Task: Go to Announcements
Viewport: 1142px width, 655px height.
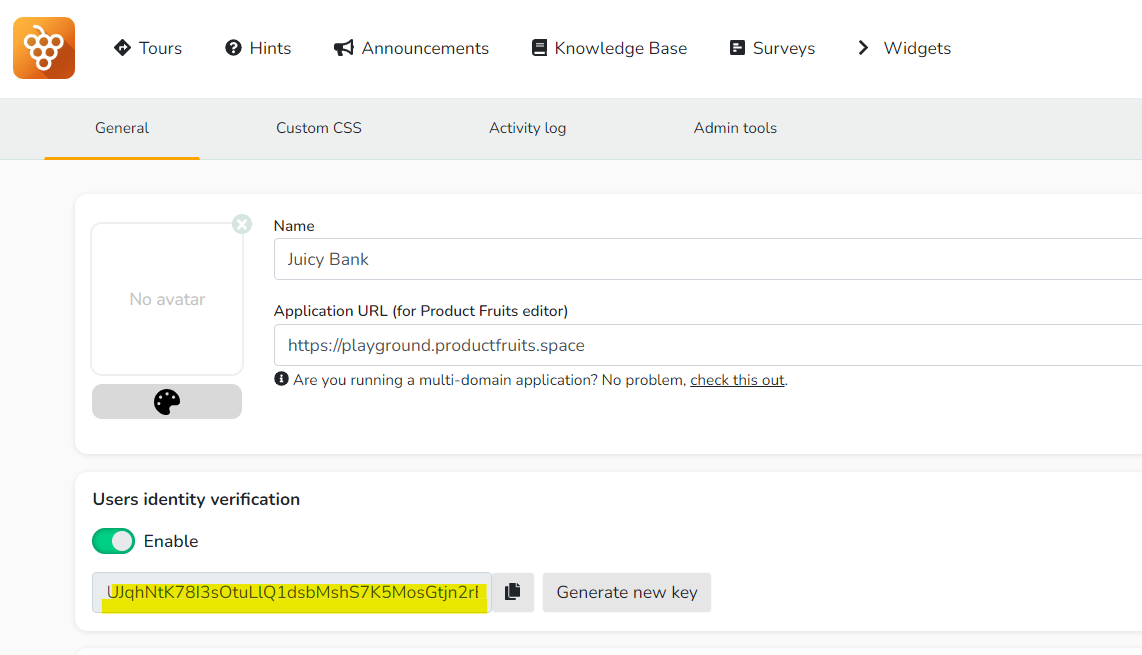Action: pyautogui.click(x=411, y=48)
